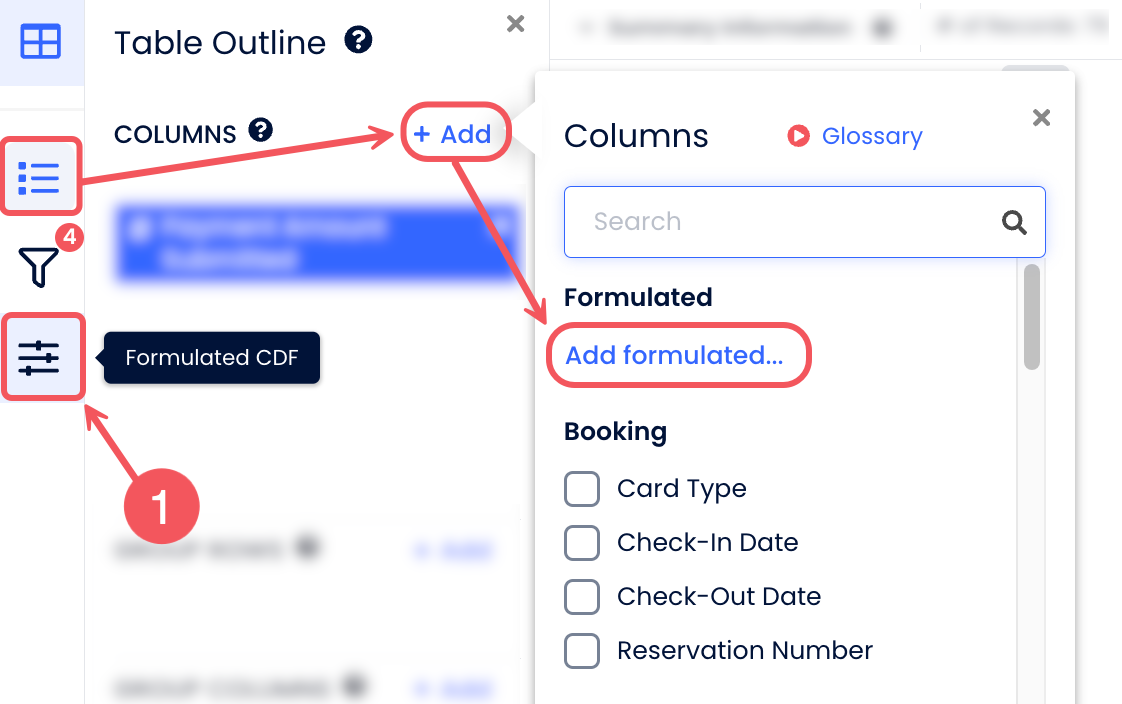1122x704 pixels.
Task: Click the column Search field
Action: 790,222
